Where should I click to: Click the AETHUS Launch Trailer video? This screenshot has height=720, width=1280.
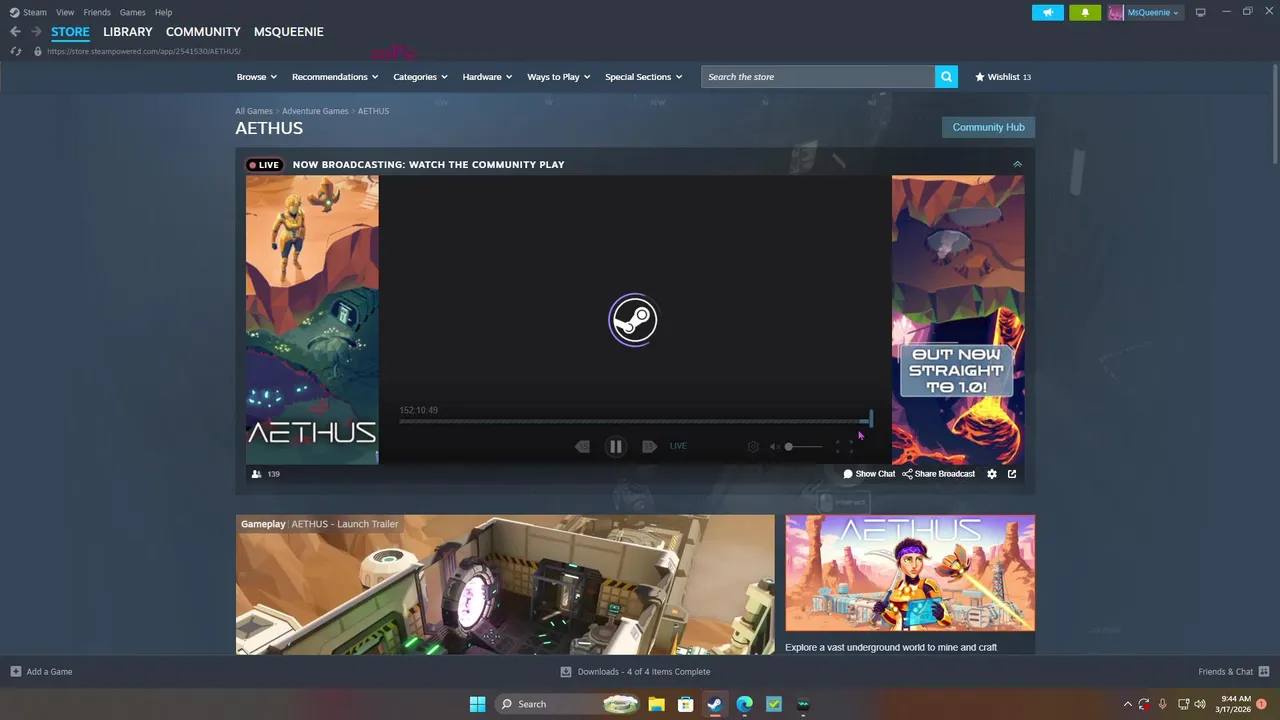[505, 585]
